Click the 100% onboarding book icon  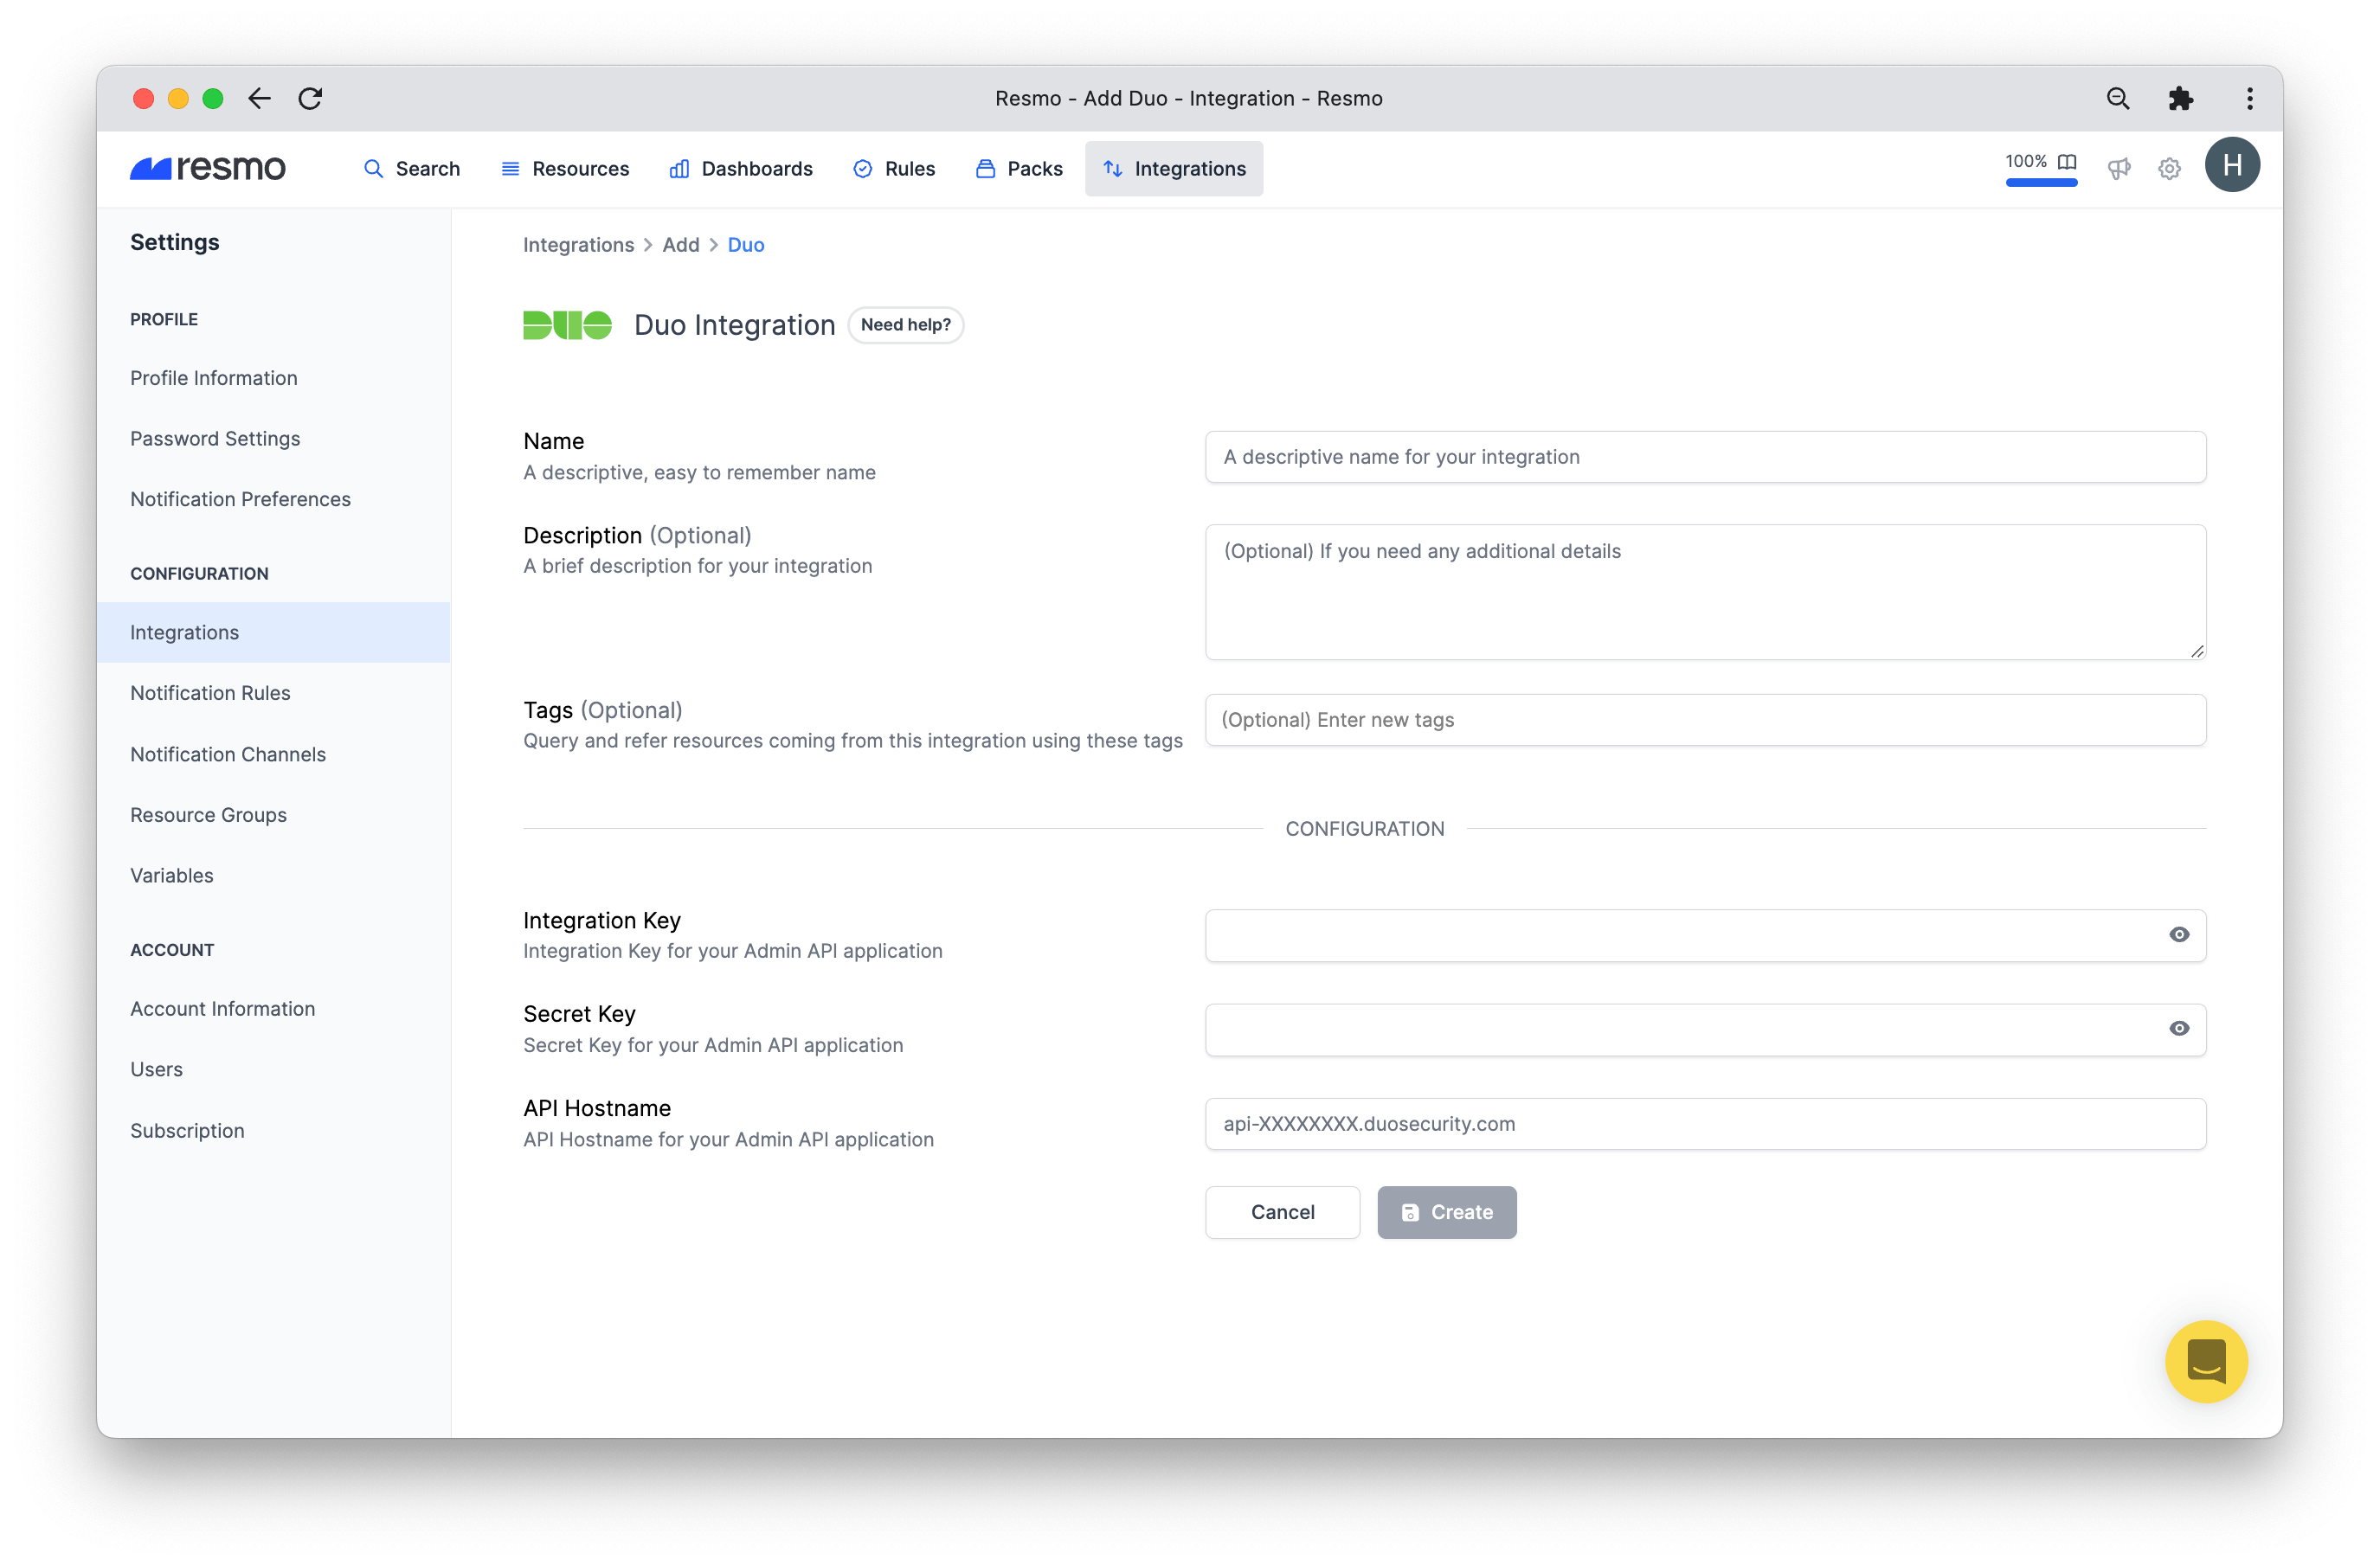tap(2067, 161)
